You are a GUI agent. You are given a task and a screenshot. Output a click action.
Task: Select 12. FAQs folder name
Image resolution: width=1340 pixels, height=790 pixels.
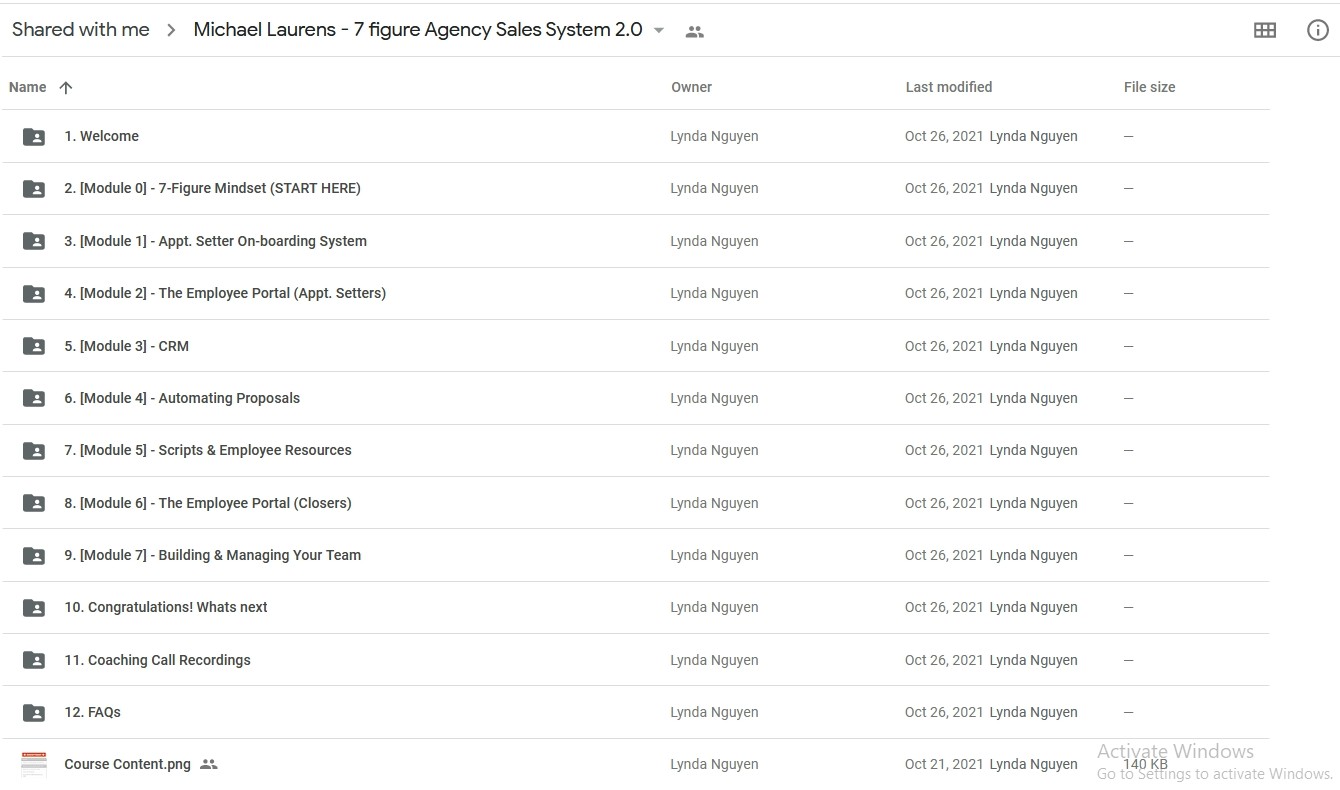pos(93,712)
